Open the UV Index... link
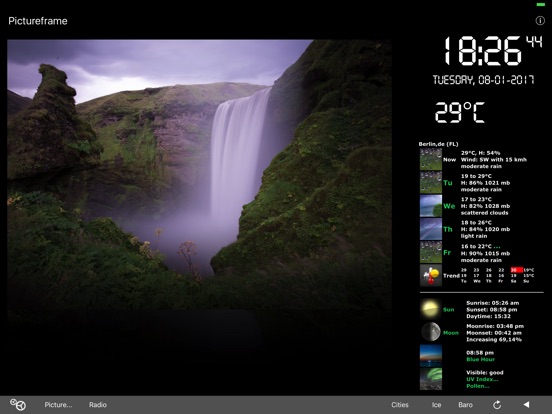552x414 pixels. 482,379
